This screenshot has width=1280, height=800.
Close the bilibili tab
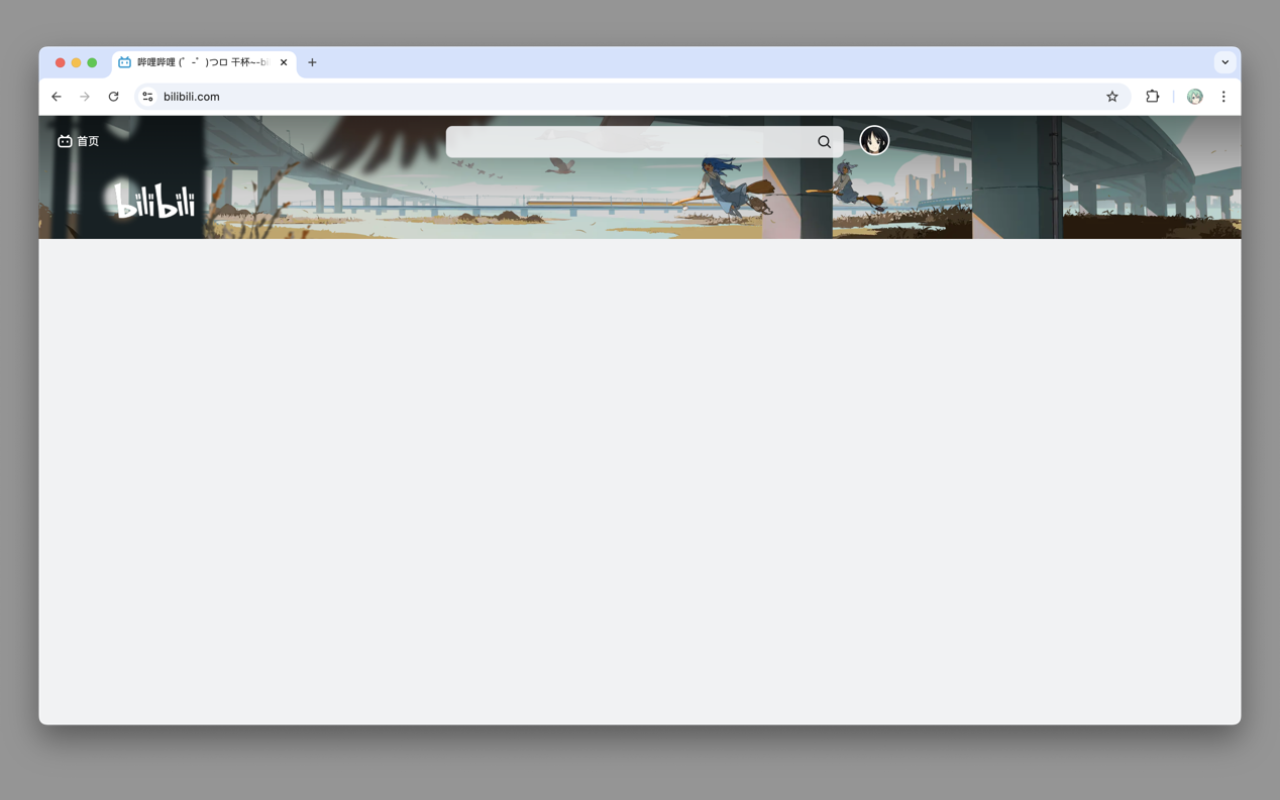284,62
